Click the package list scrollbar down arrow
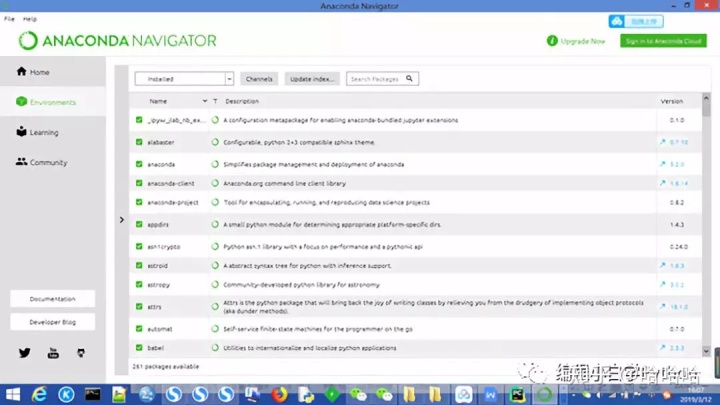The height and width of the screenshot is (405, 720). 706,351
